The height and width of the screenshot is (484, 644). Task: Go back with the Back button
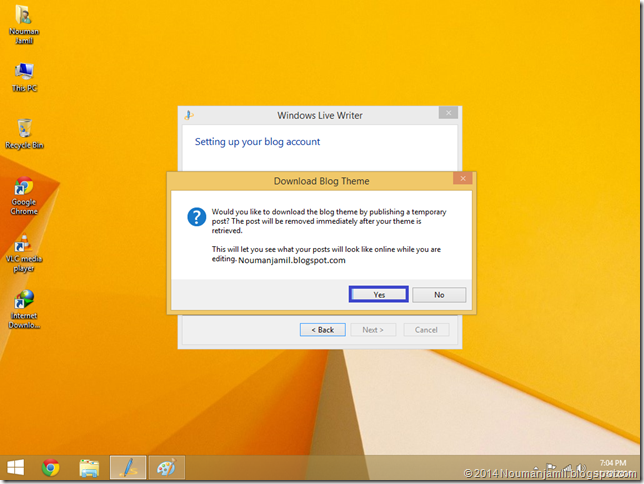coord(322,330)
